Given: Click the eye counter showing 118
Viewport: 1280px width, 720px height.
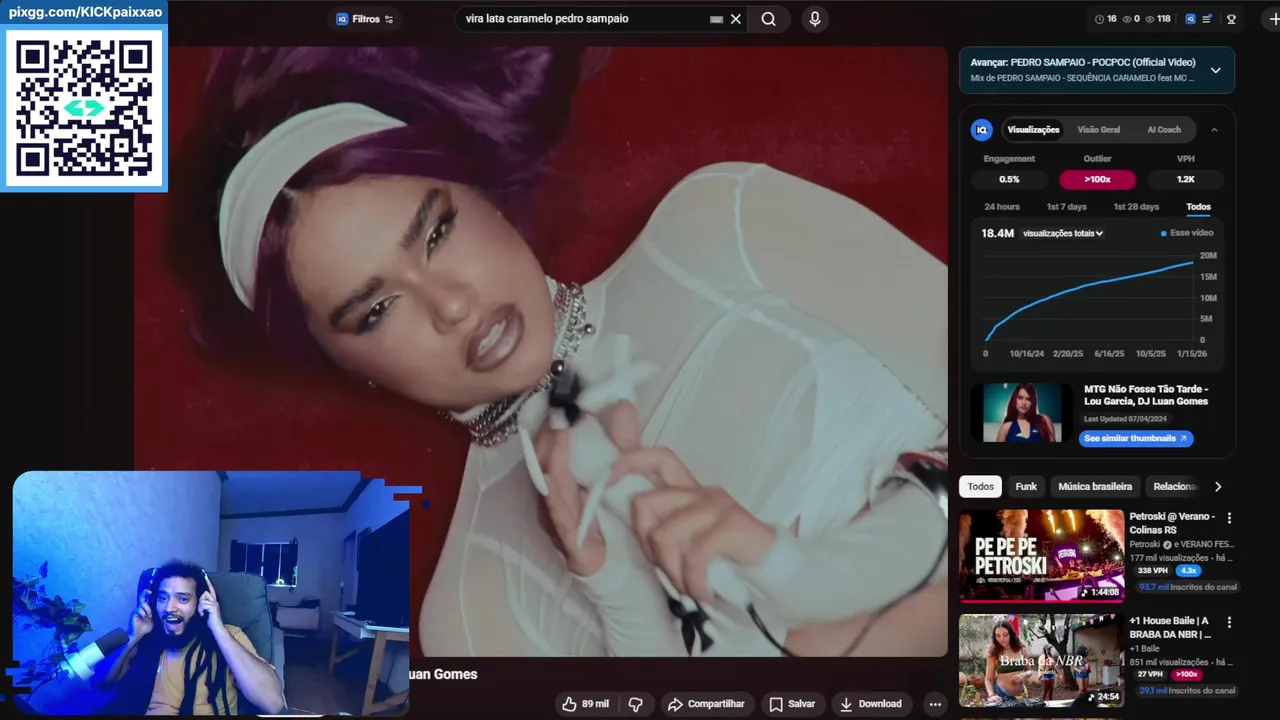Looking at the screenshot, I should pyautogui.click(x=1158, y=19).
